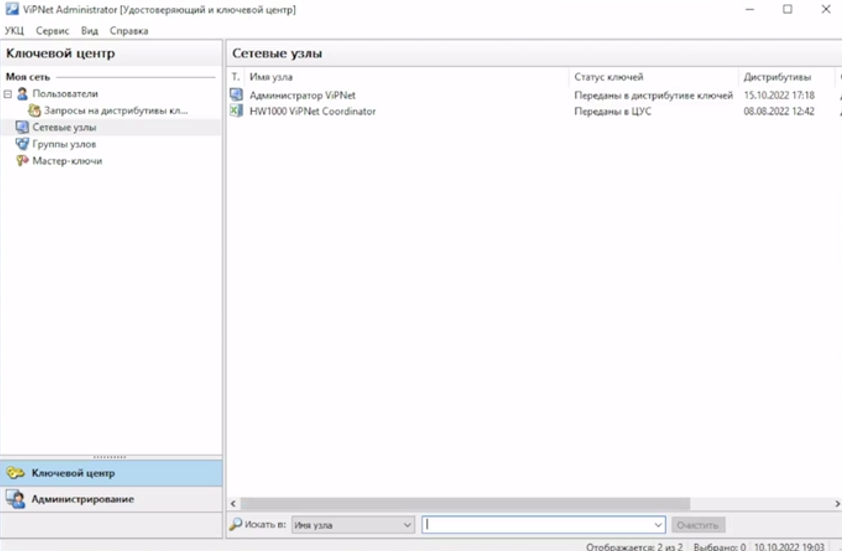The image size is (842, 551).
Task: Click the Группы узлов icon
Action: click(22, 144)
